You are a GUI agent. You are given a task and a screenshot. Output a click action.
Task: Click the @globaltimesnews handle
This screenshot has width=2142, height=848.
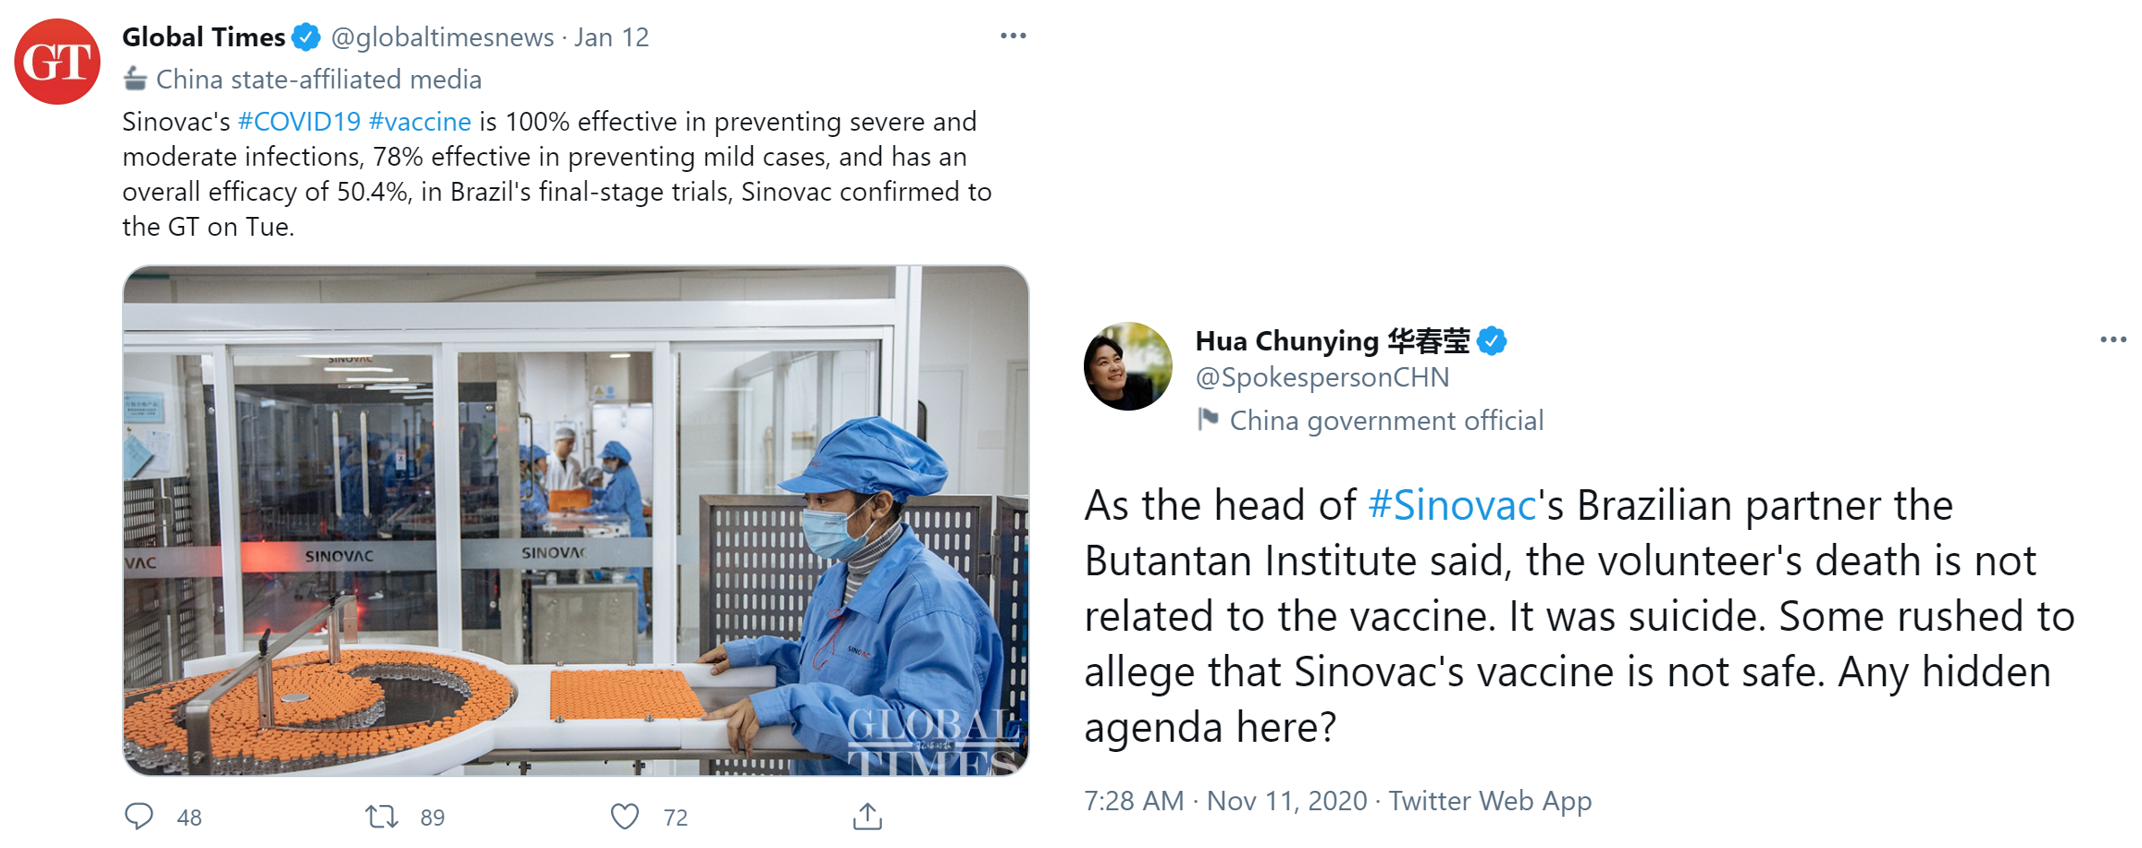tap(442, 38)
